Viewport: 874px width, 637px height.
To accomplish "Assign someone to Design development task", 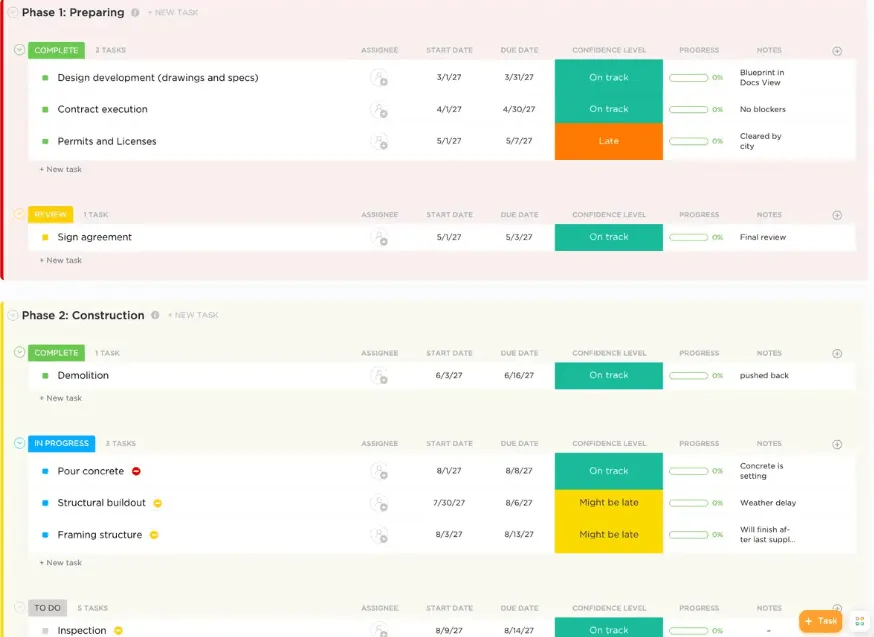I will (379, 77).
